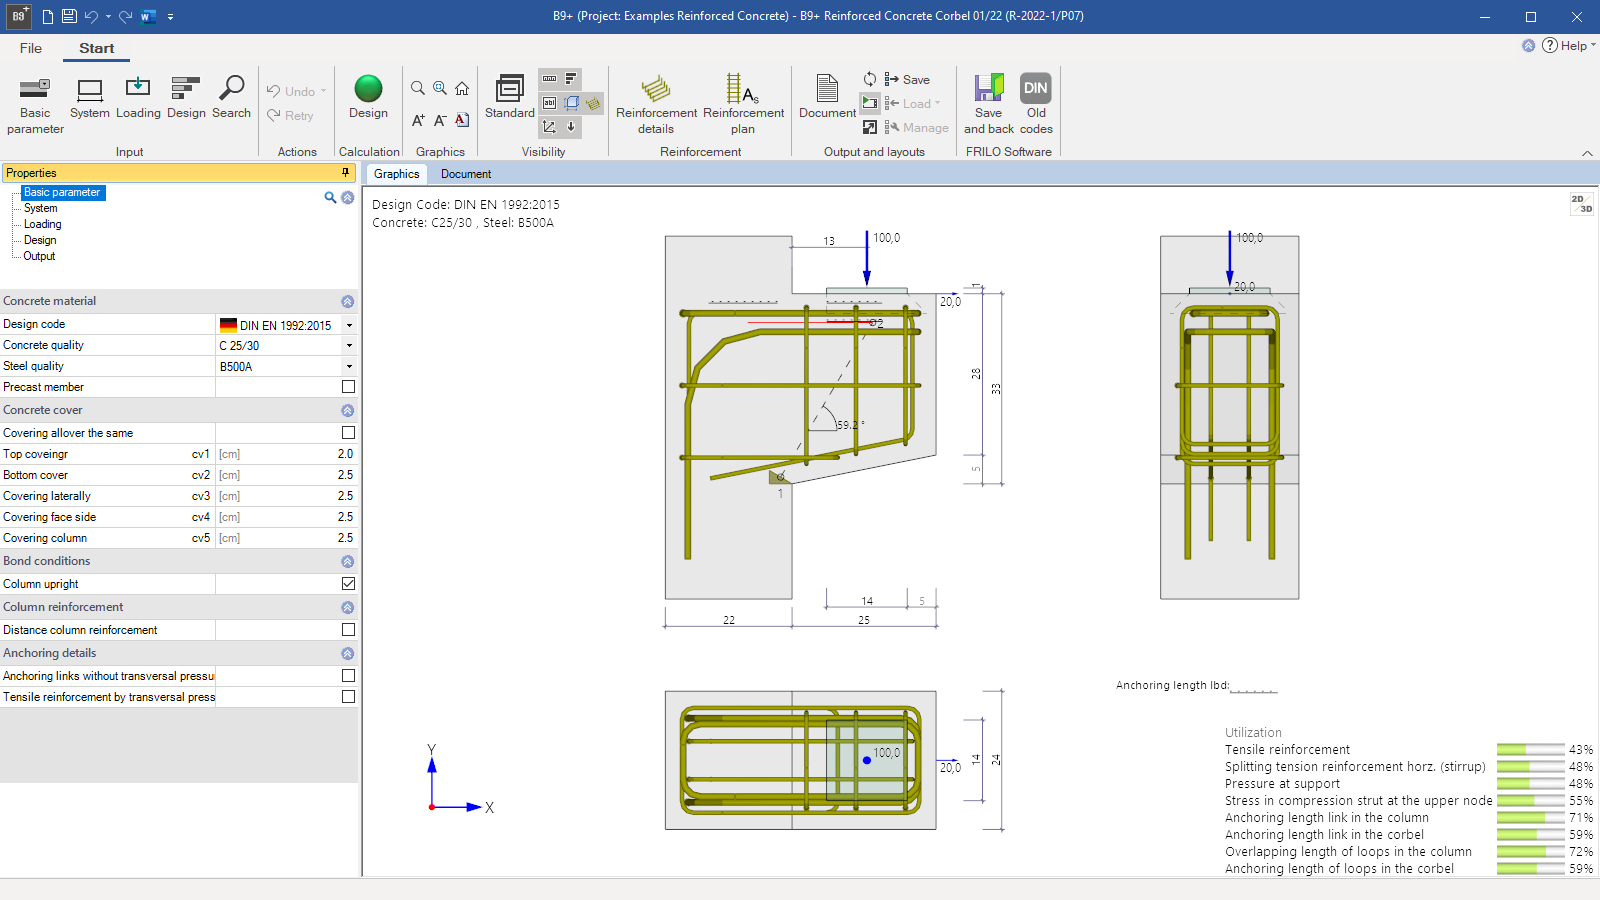Click Overlapping length of loops utilization bar

click(x=1530, y=851)
